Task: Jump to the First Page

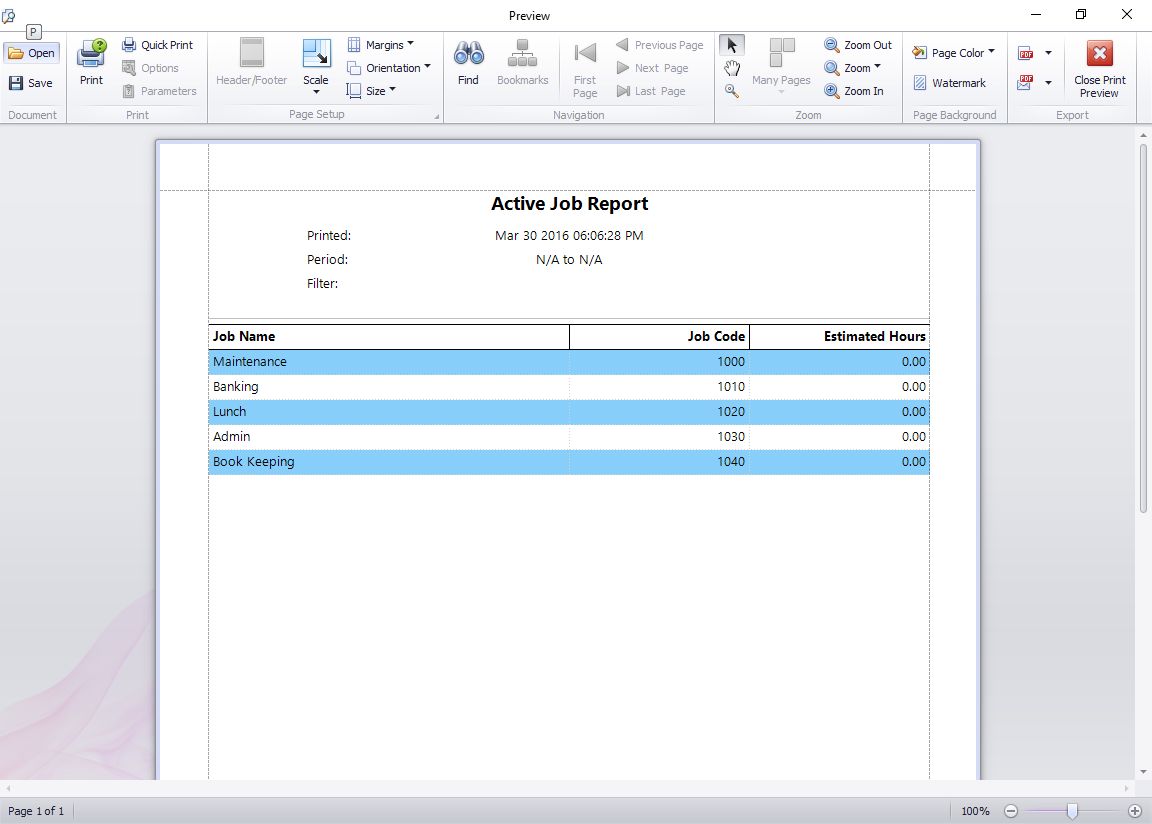Action: coord(585,69)
